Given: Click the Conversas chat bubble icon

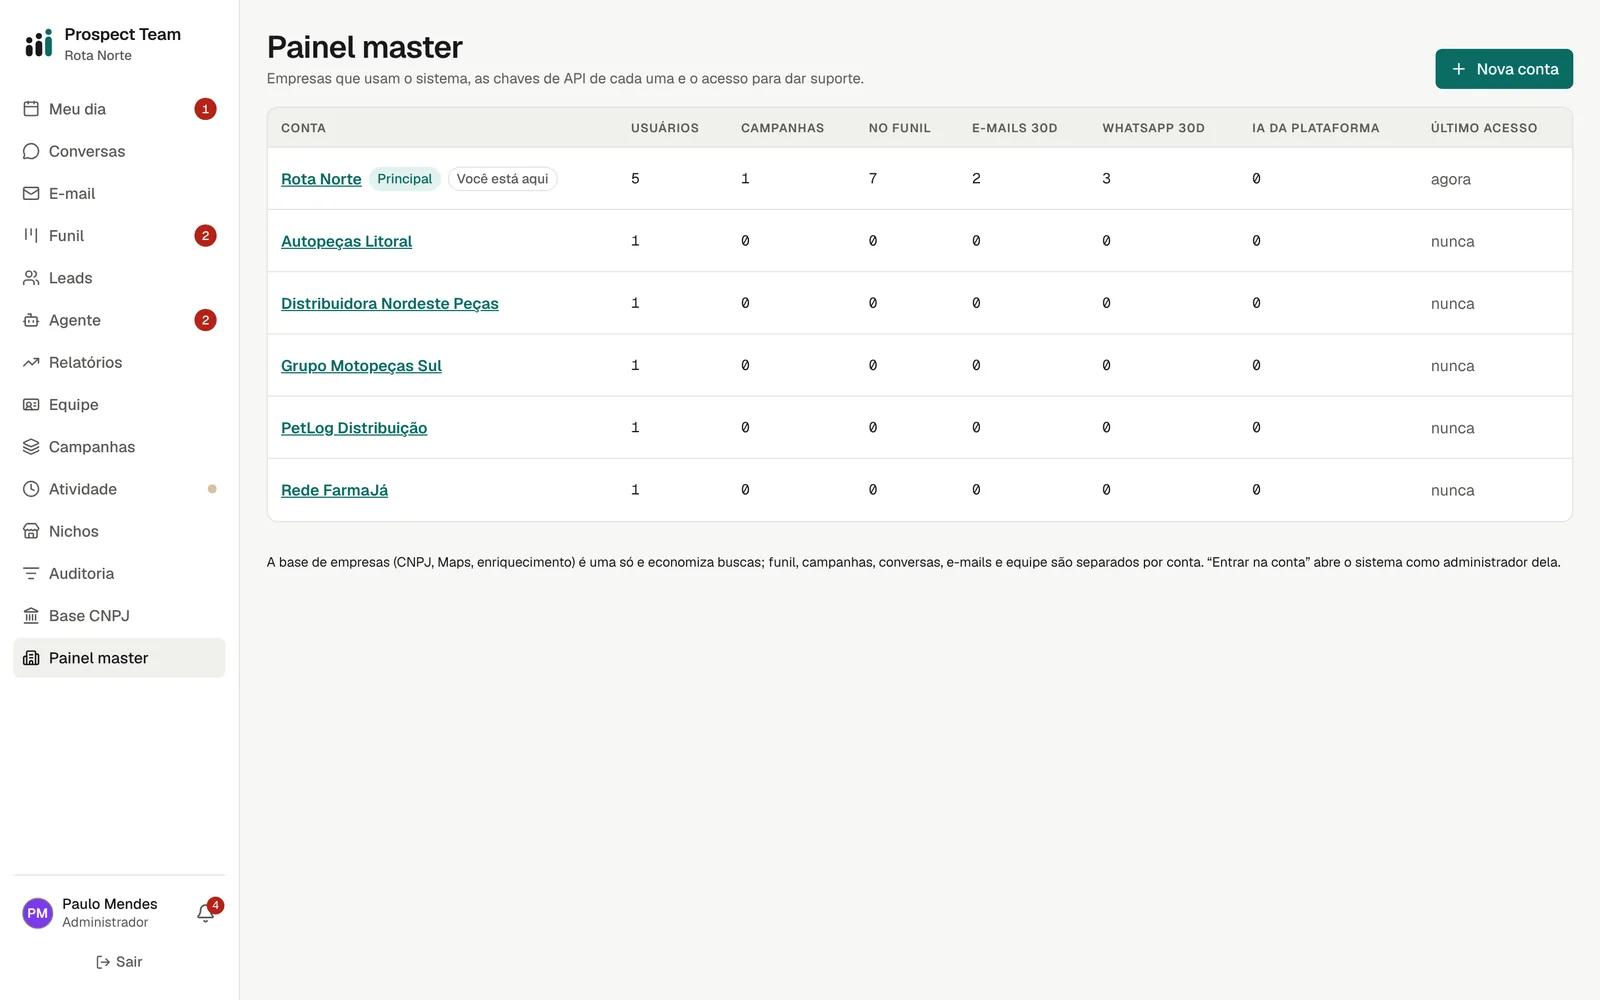Looking at the screenshot, I should click(x=31, y=151).
